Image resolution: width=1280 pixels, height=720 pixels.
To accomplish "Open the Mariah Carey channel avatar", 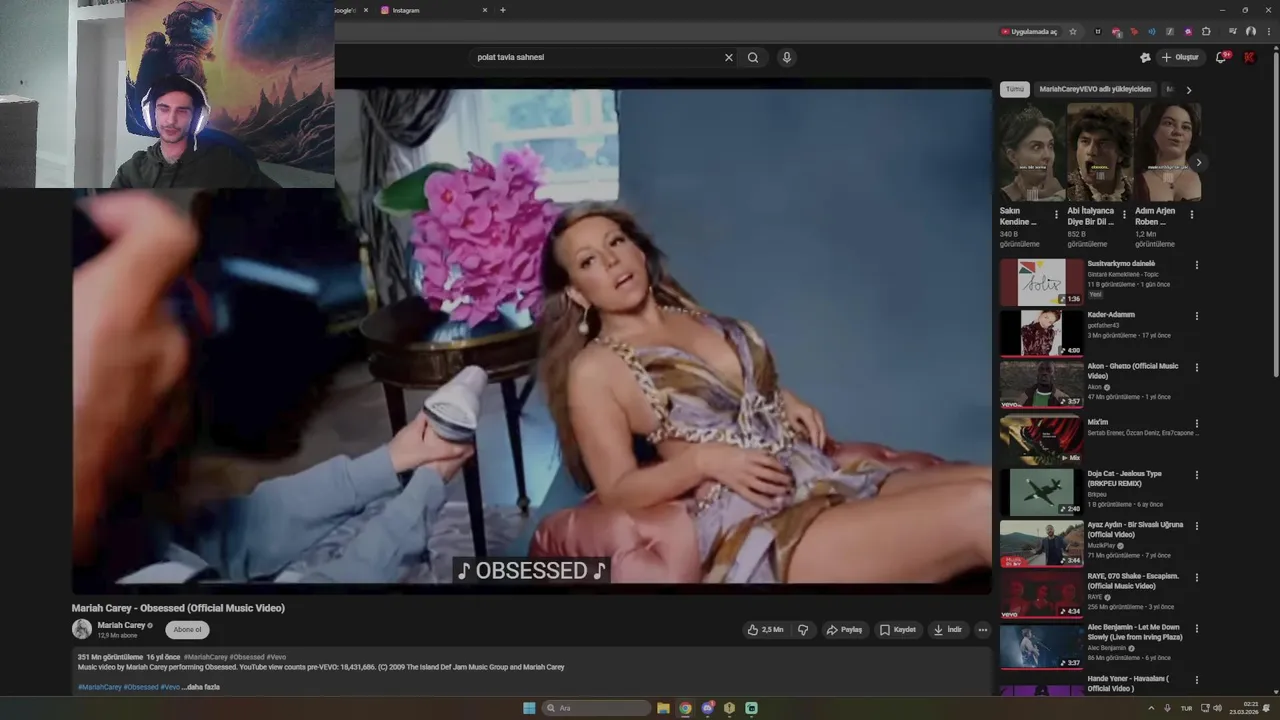I will point(82,629).
